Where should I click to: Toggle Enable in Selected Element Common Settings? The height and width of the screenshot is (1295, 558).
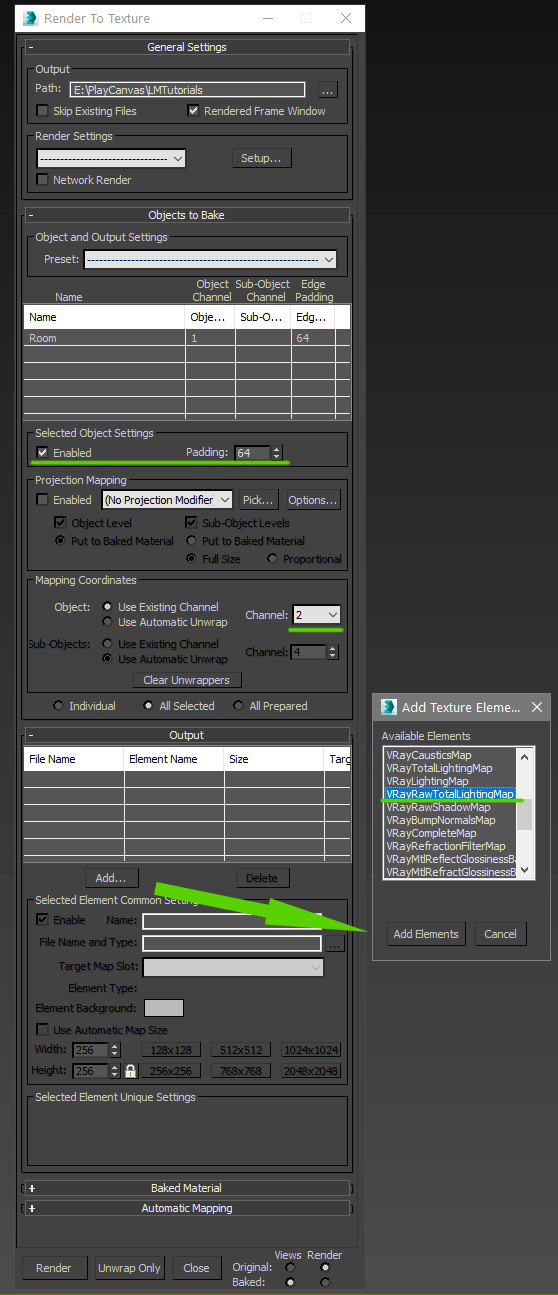[x=42, y=920]
